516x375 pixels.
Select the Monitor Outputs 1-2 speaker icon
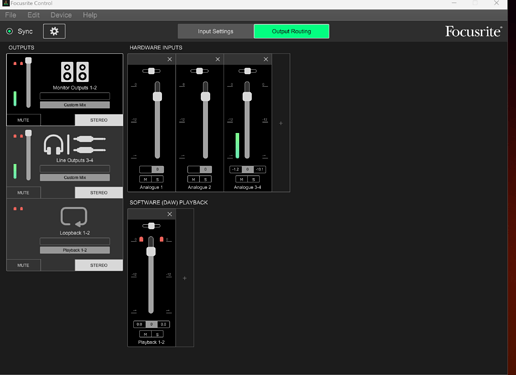(75, 72)
